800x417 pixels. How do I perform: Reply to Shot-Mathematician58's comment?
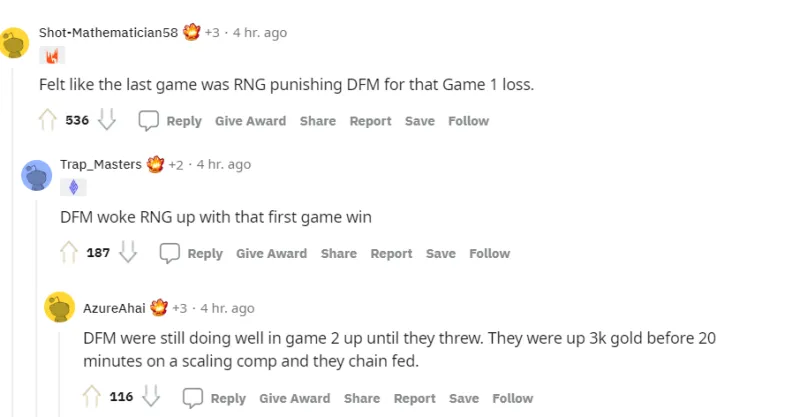(172, 121)
